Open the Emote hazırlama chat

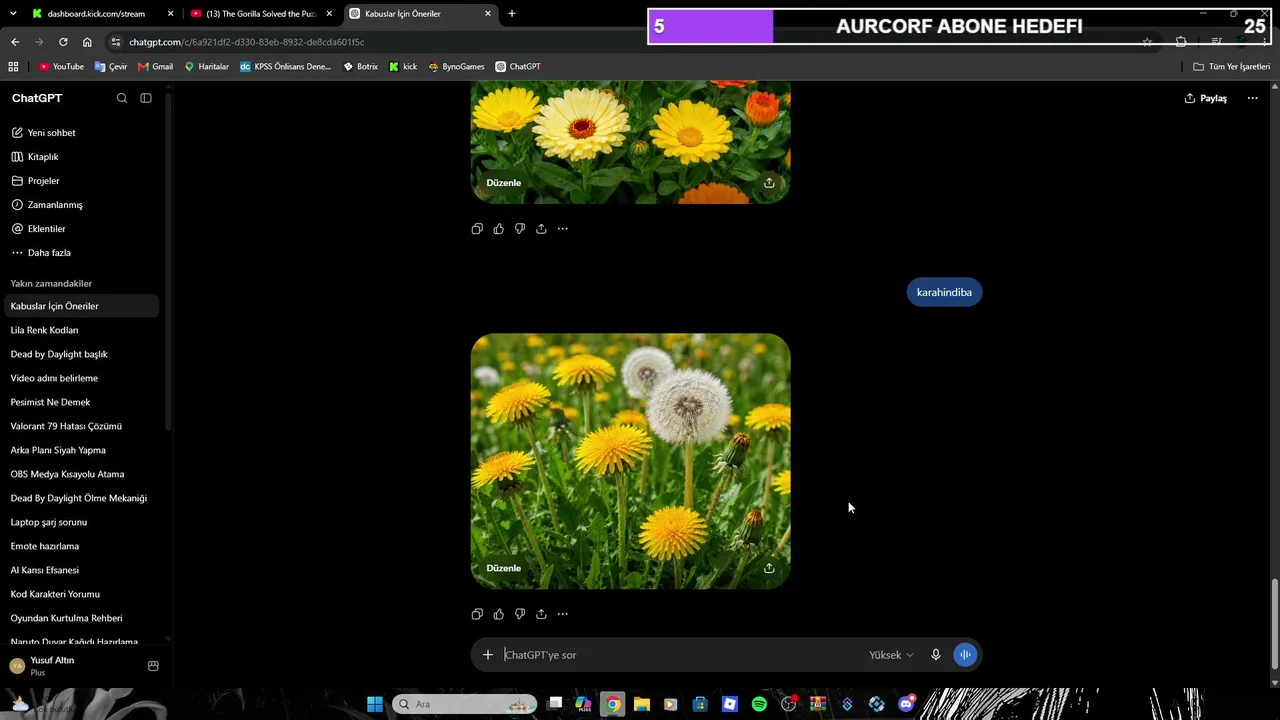80,546
